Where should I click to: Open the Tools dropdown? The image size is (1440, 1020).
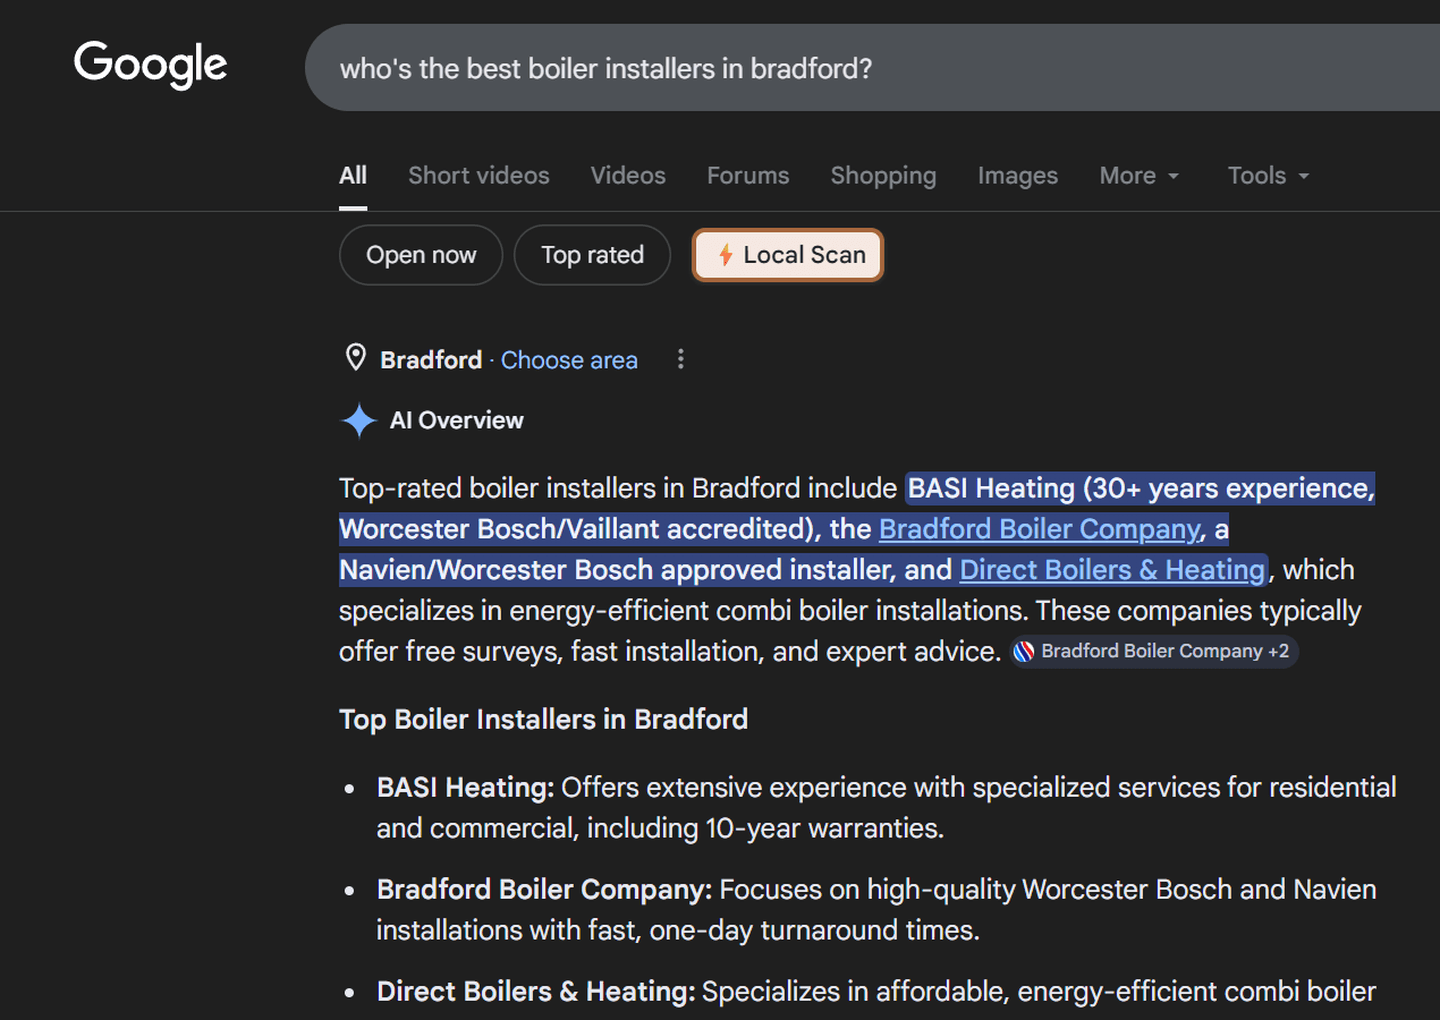tap(1268, 176)
